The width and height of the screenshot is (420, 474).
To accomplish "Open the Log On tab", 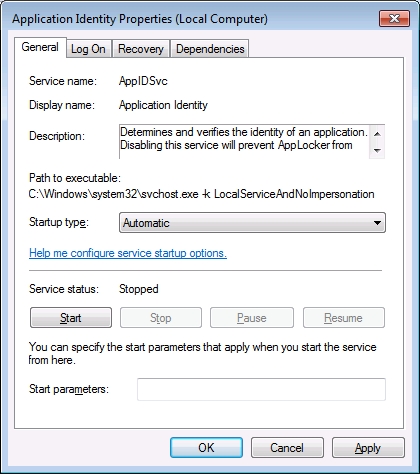I will coord(88,49).
